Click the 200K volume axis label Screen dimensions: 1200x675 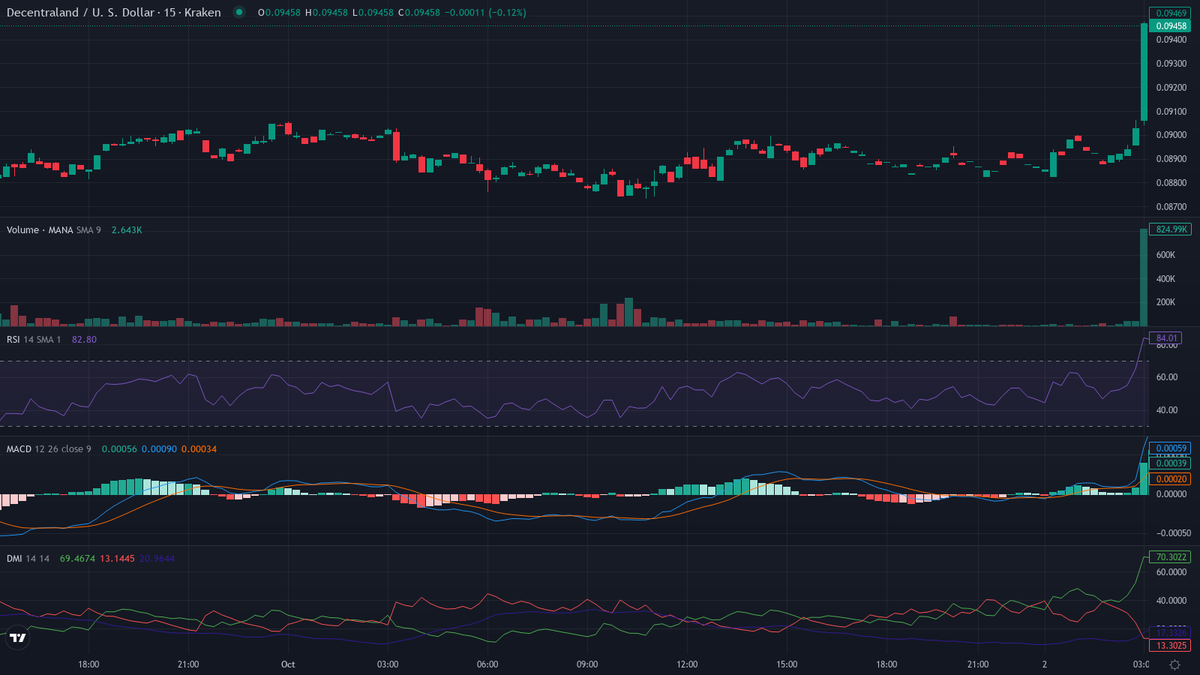(1166, 302)
